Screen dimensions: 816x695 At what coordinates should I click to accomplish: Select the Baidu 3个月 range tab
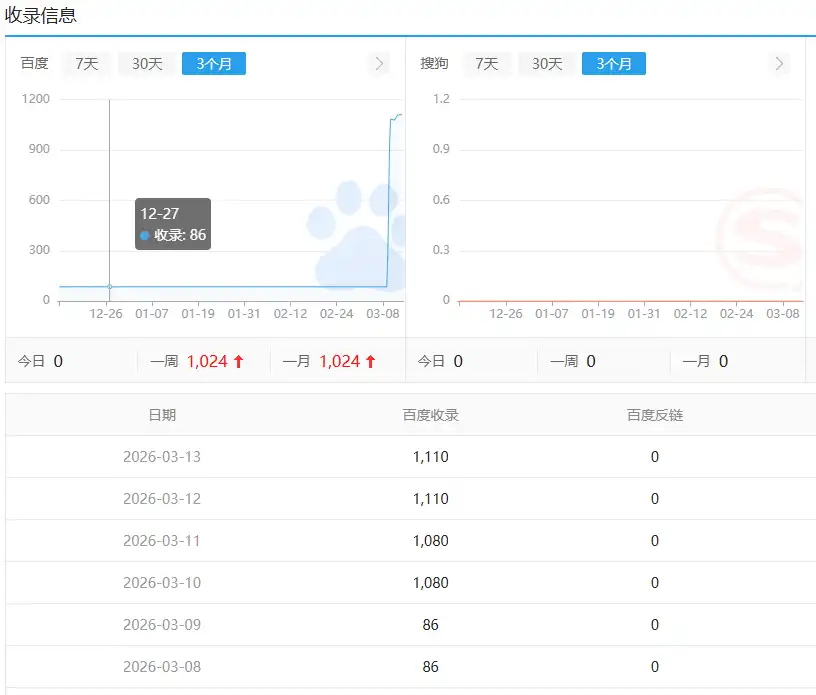(x=214, y=64)
